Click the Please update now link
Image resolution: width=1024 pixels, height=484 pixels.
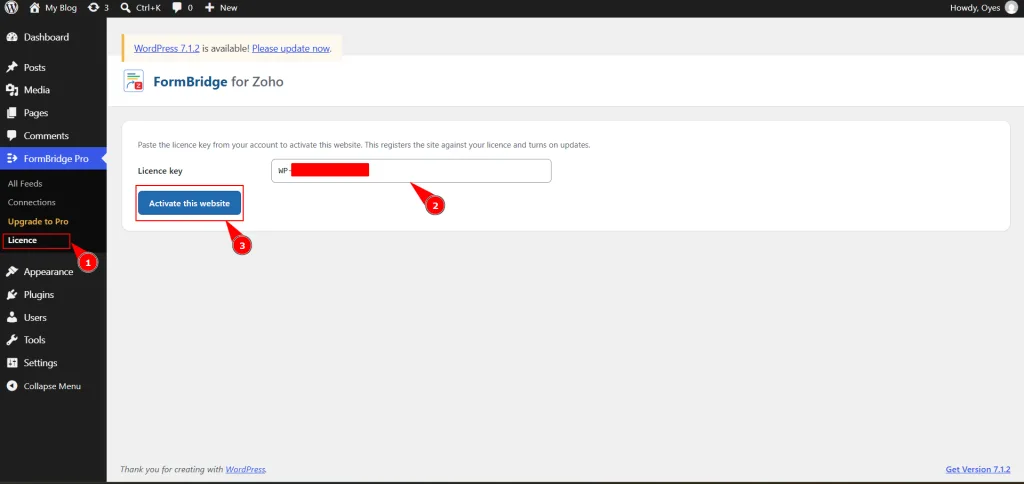291,48
